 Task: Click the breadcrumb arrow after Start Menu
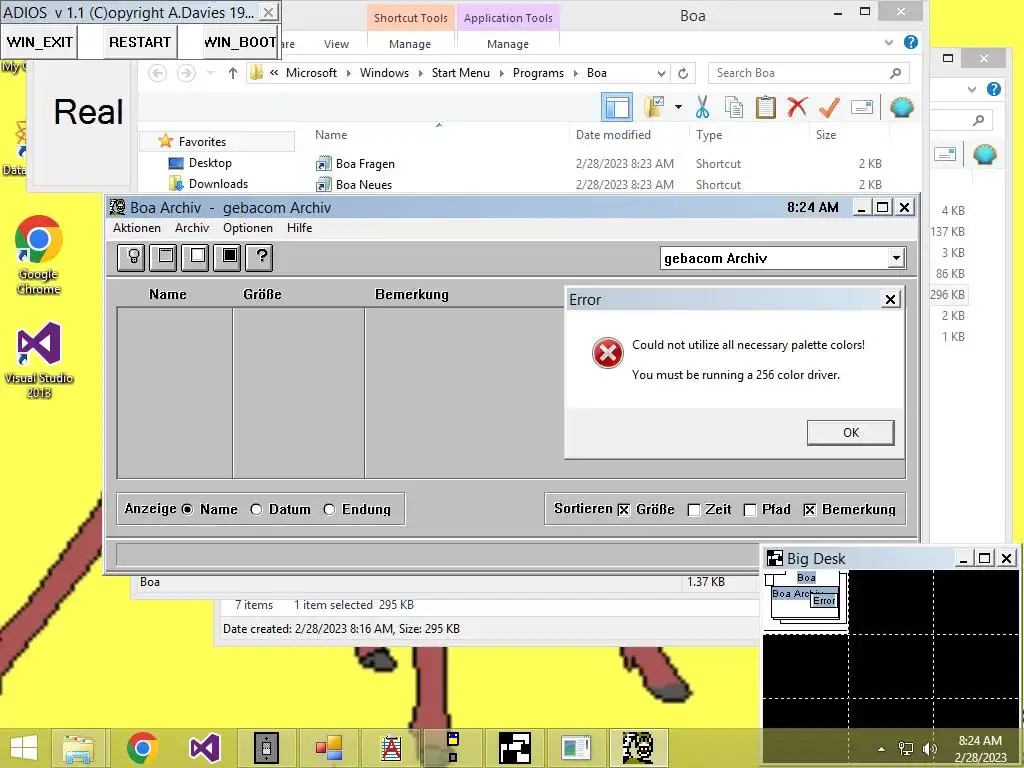[502, 73]
